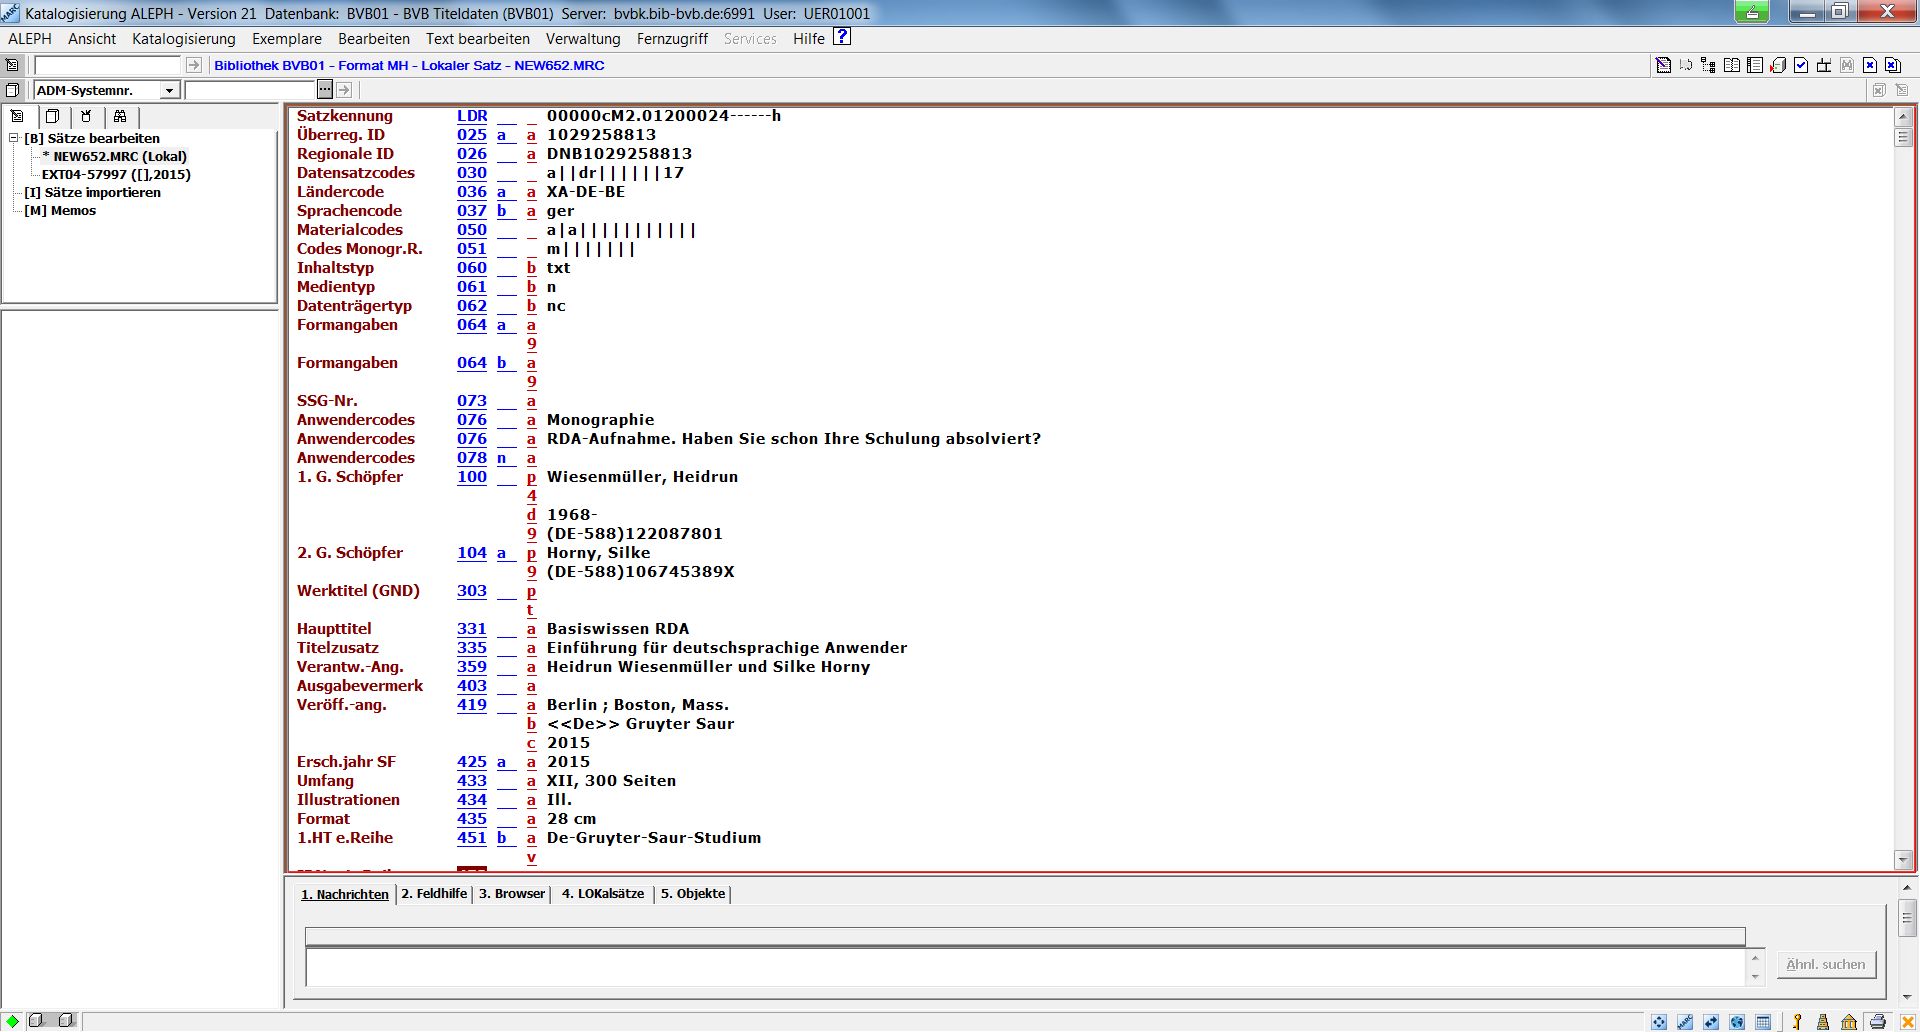
Task: Click the Ähnl. suchen button
Action: click(x=1825, y=965)
